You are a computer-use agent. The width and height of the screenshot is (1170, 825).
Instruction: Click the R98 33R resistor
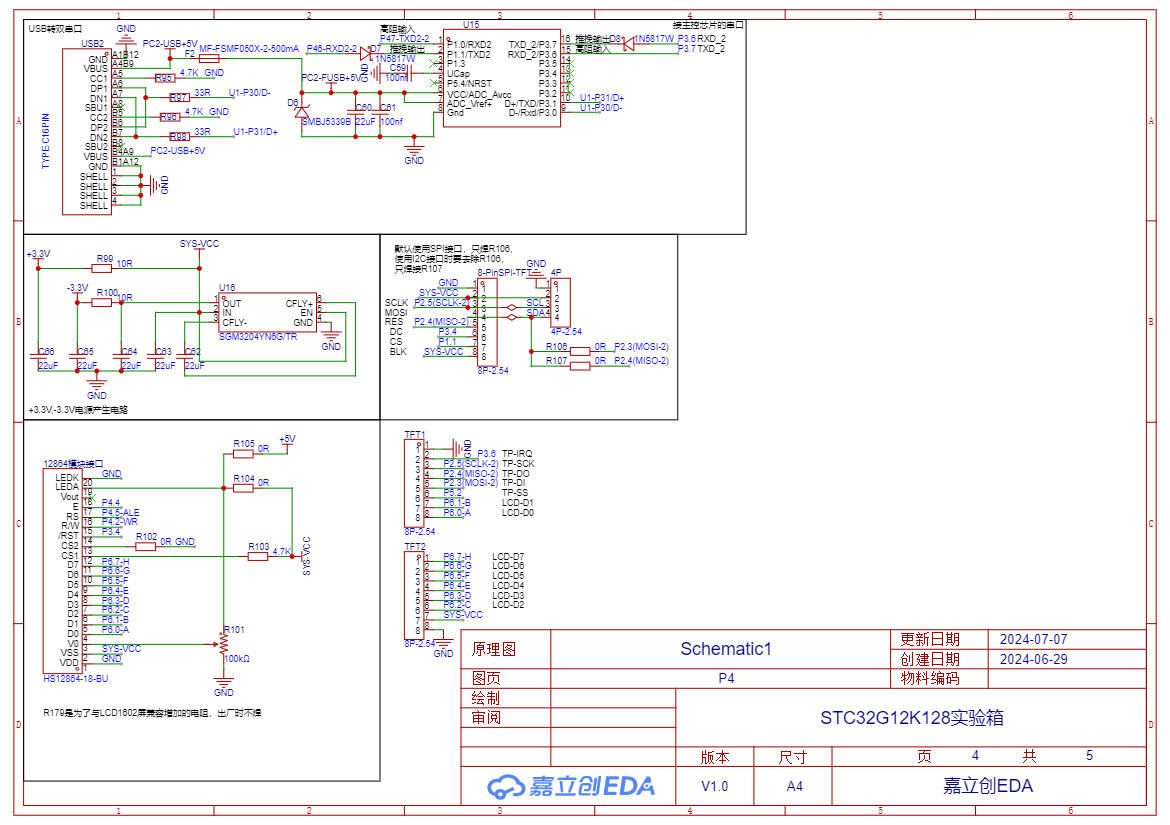[x=179, y=136]
